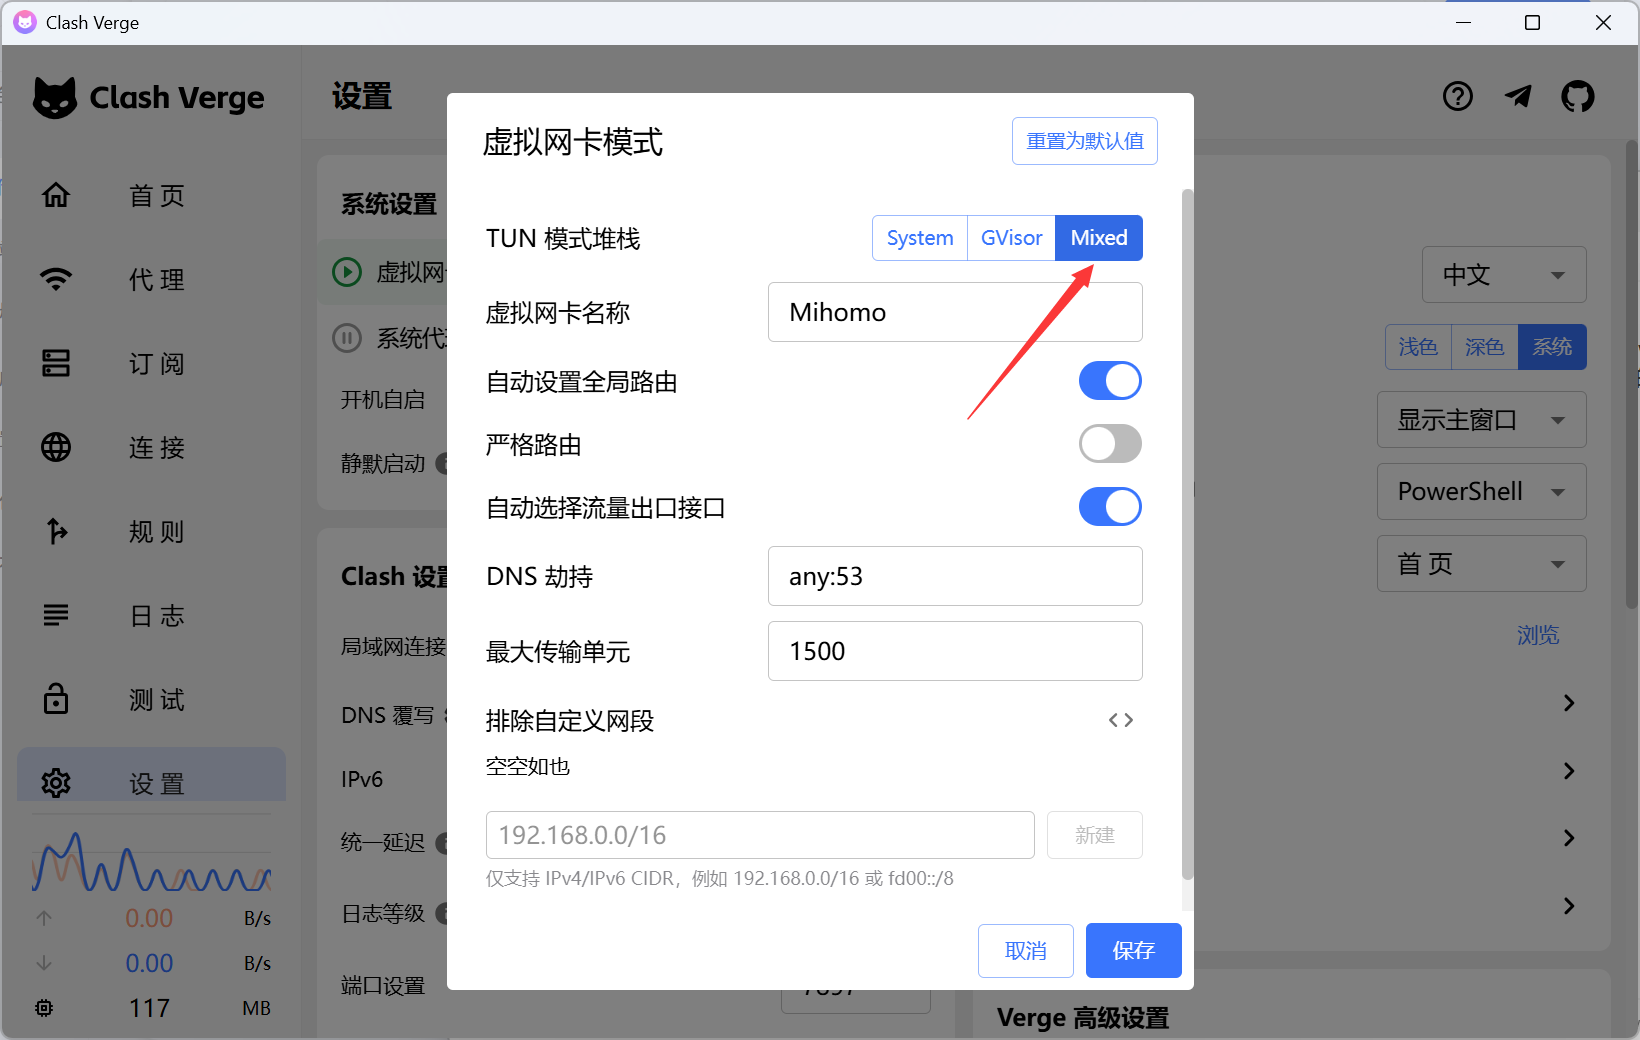1640x1040 pixels.
Task: Click the memory chip icon
Action: [x=44, y=1008]
